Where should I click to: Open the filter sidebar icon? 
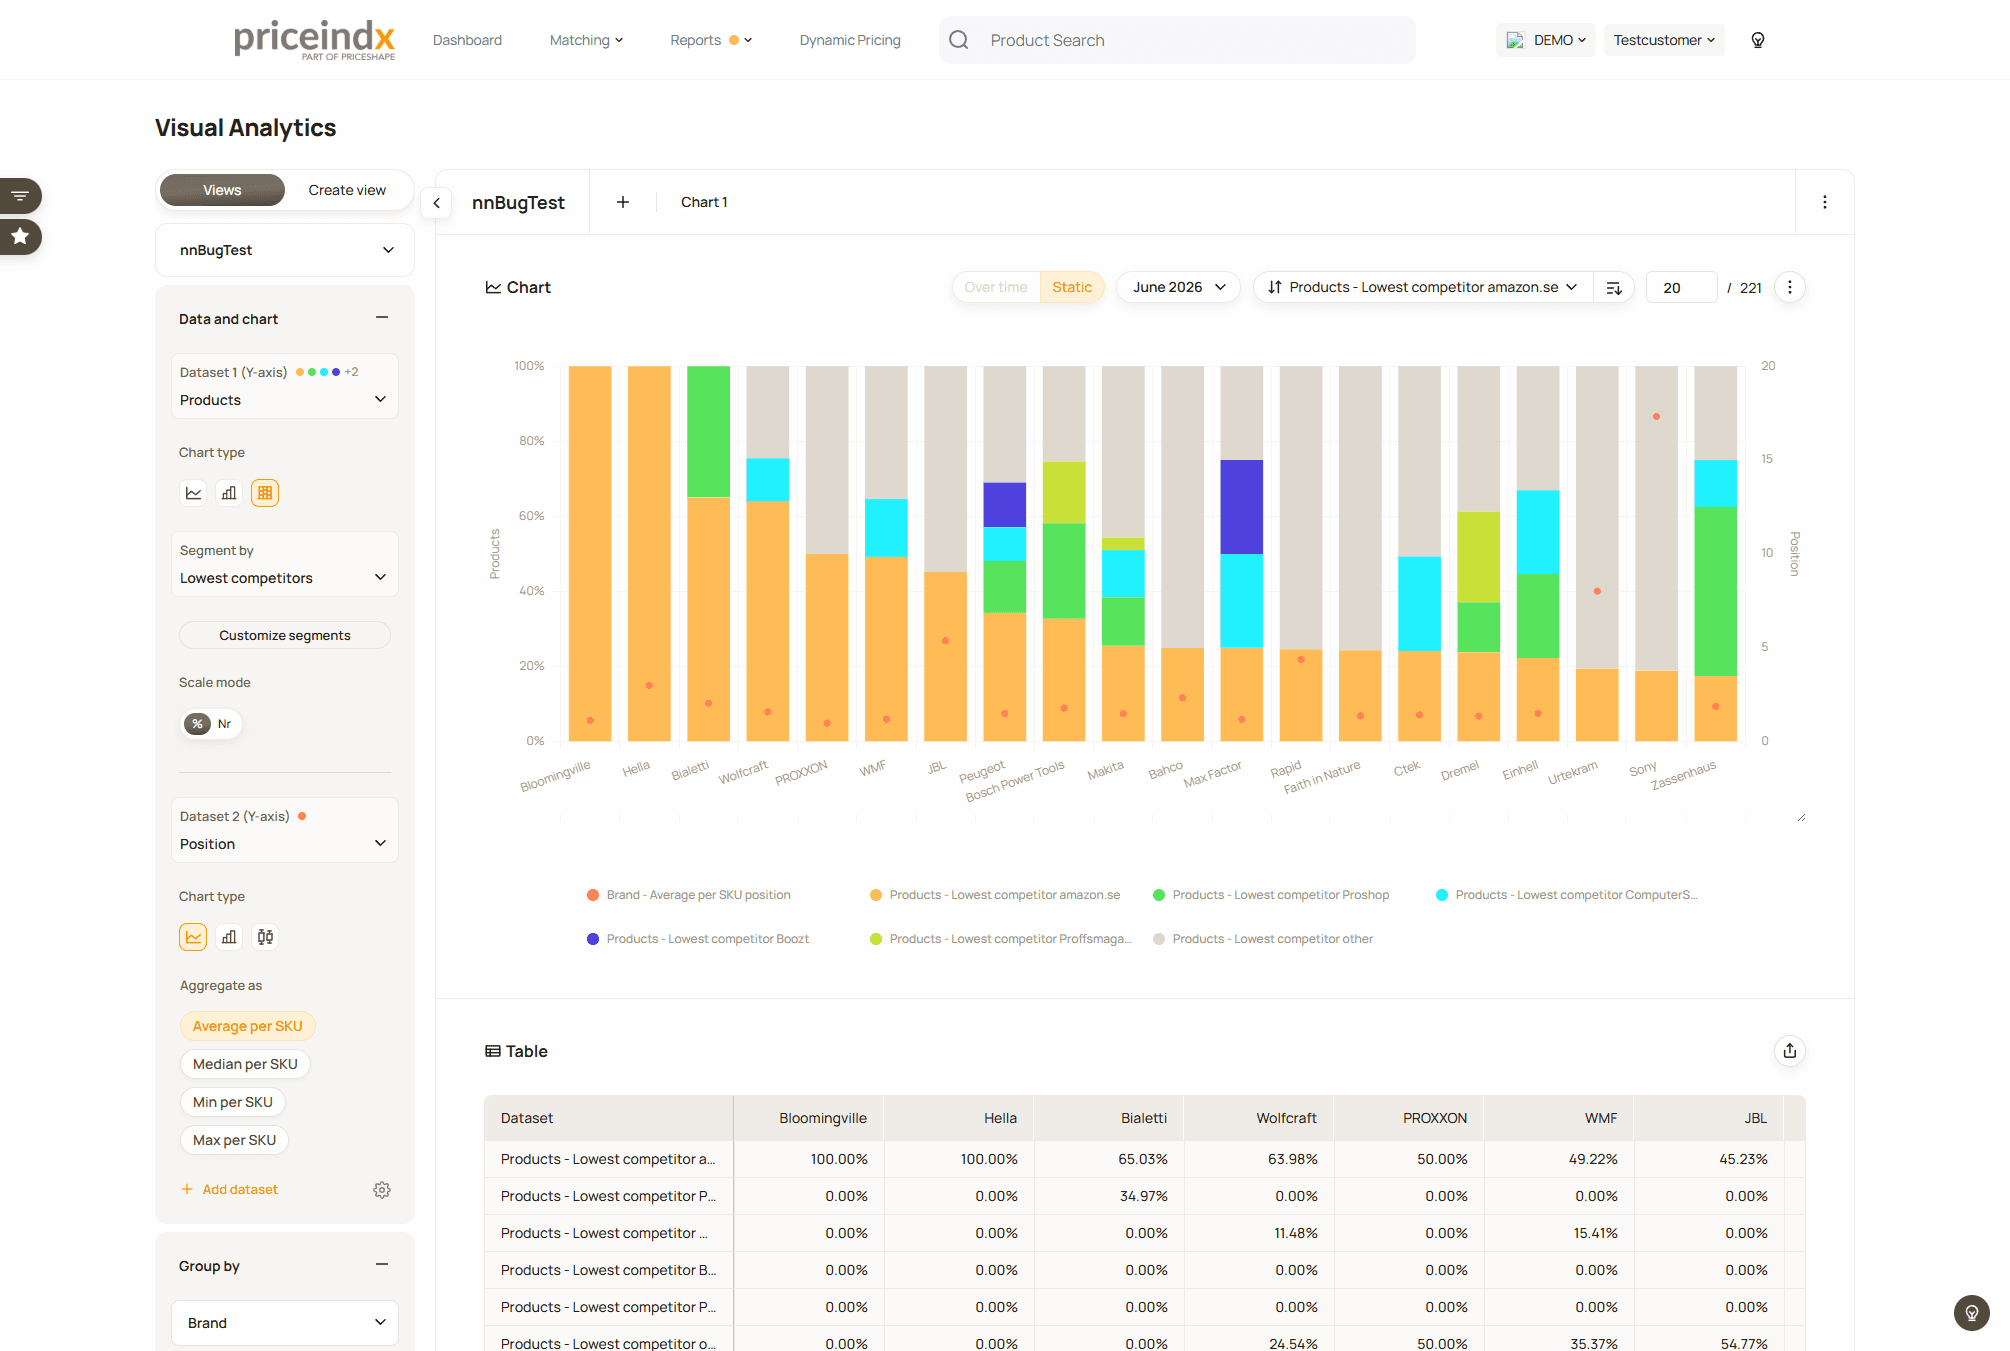[20, 196]
